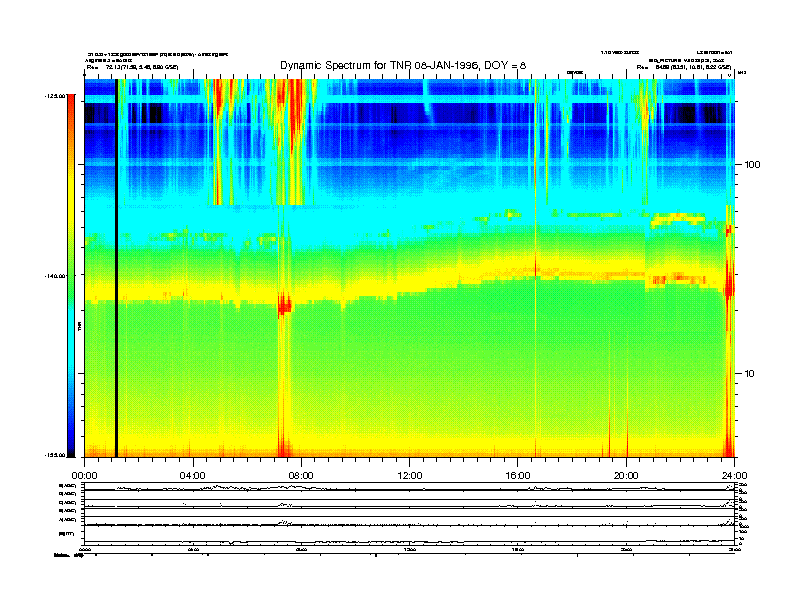Click the bottom panel 12:00 small tick label
The height and width of the screenshot is (612, 792).
coord(410,549)
